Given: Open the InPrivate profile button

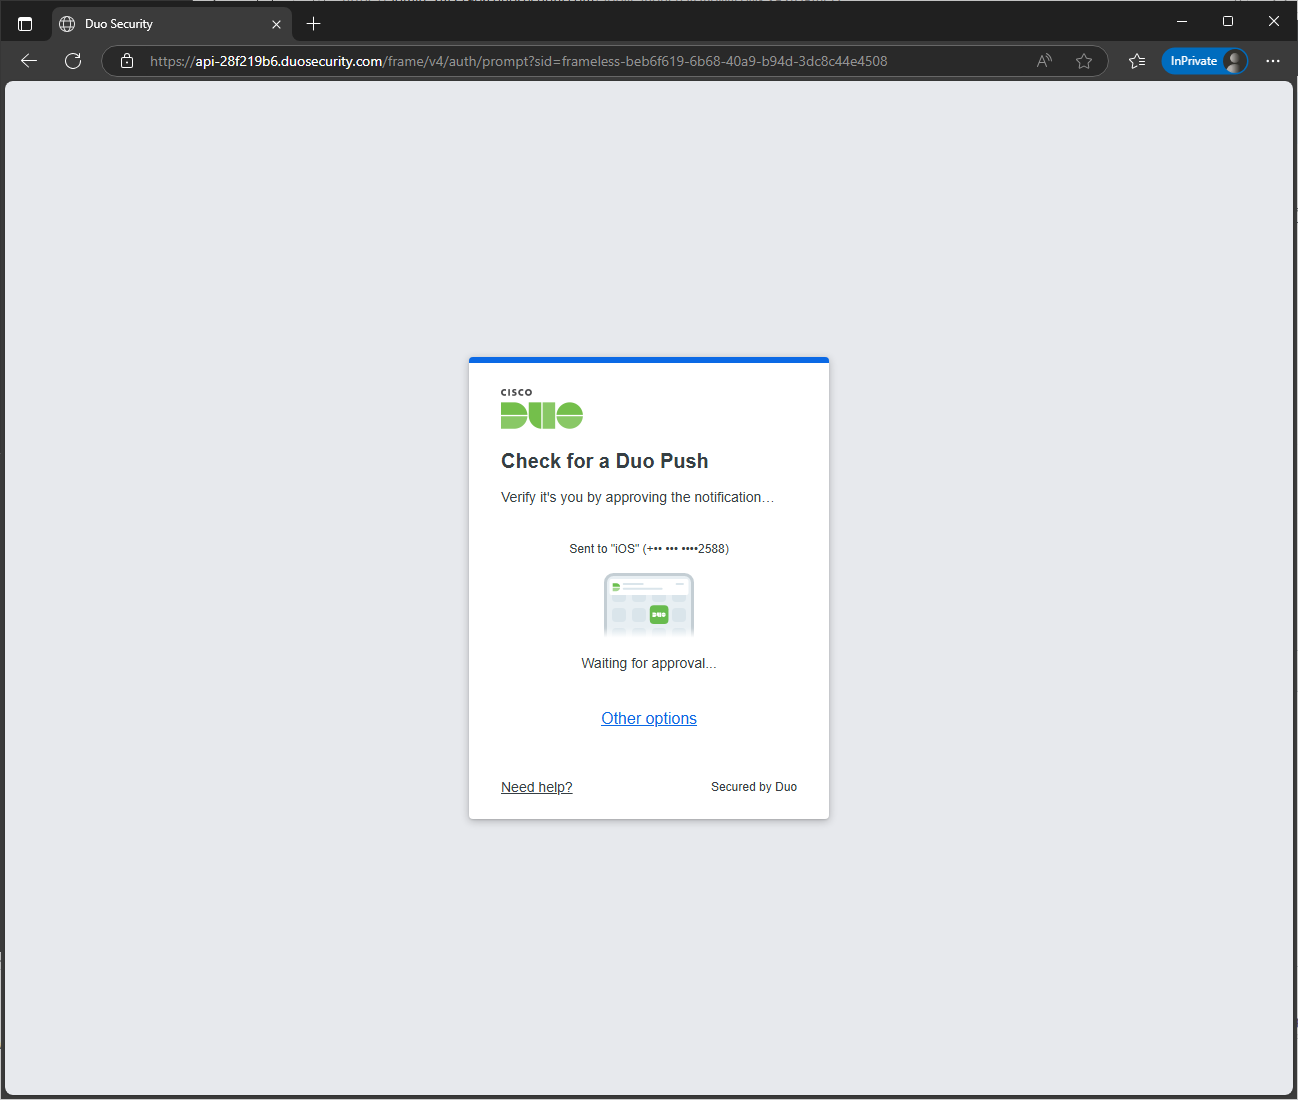Looking at the screenshot, I should click(1205, 61).
